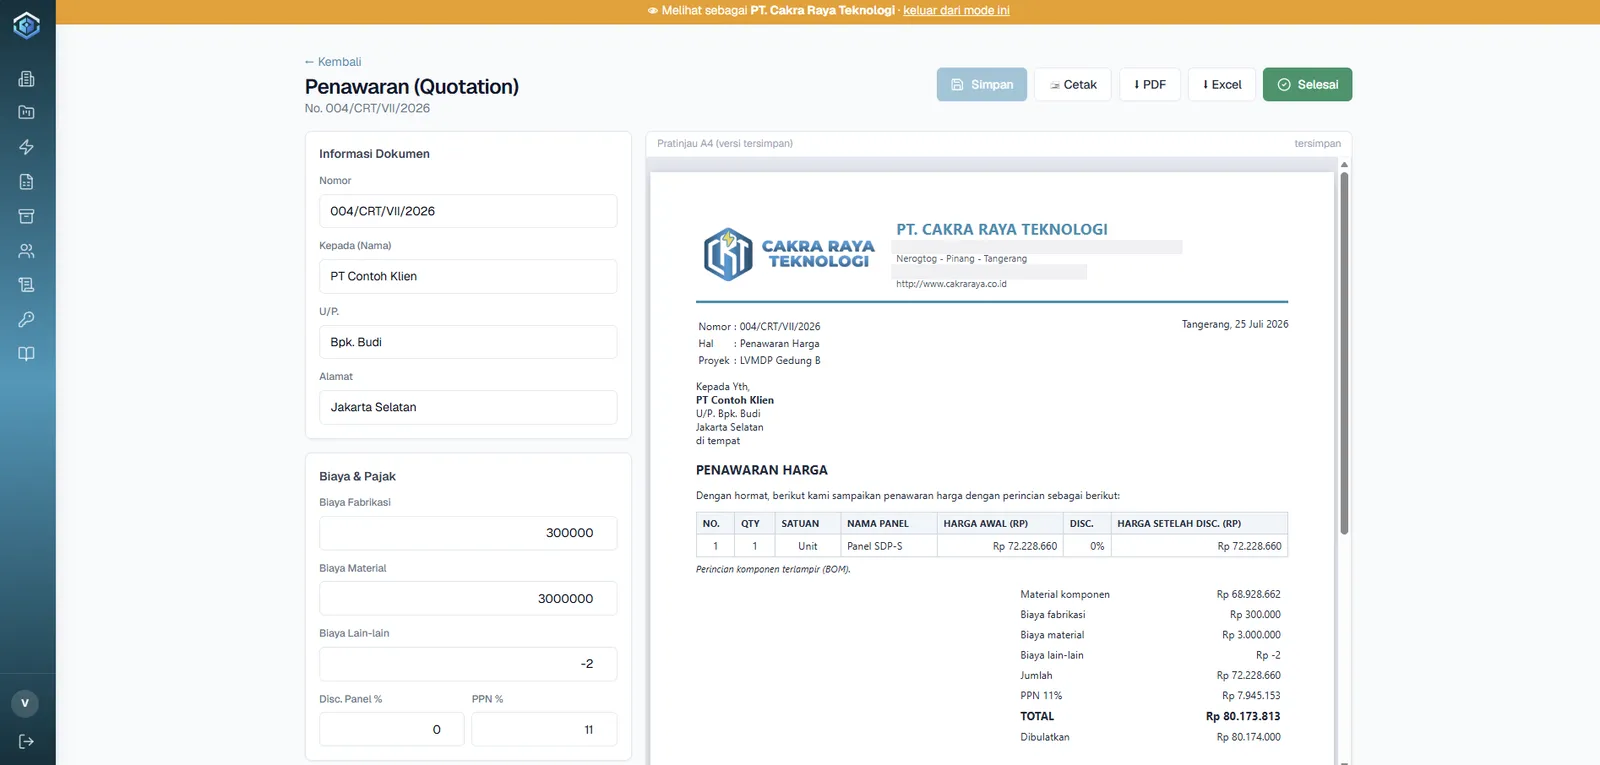1600x765 pixels.
Task: Focus the Disc. Panel % field
Action: tap(392, 729)
